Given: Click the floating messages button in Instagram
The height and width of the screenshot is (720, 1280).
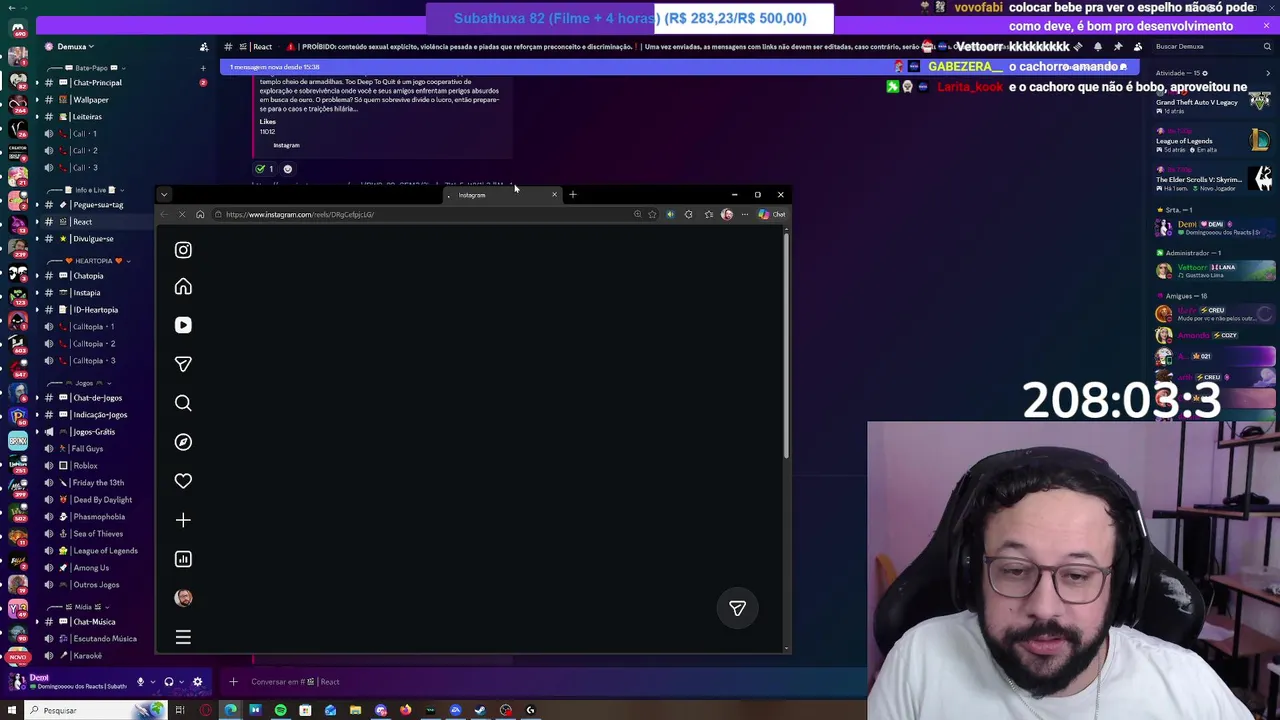Looking at the screenshot, I should point(737,608).
